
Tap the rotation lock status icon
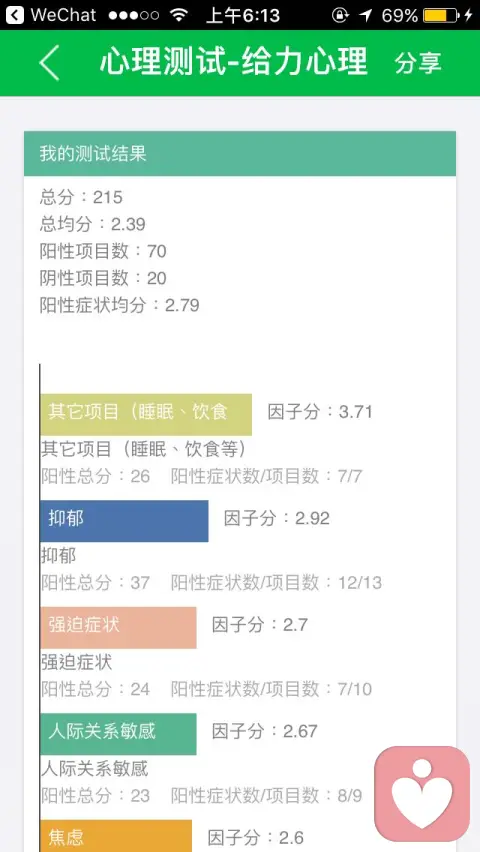coord(340,15)
